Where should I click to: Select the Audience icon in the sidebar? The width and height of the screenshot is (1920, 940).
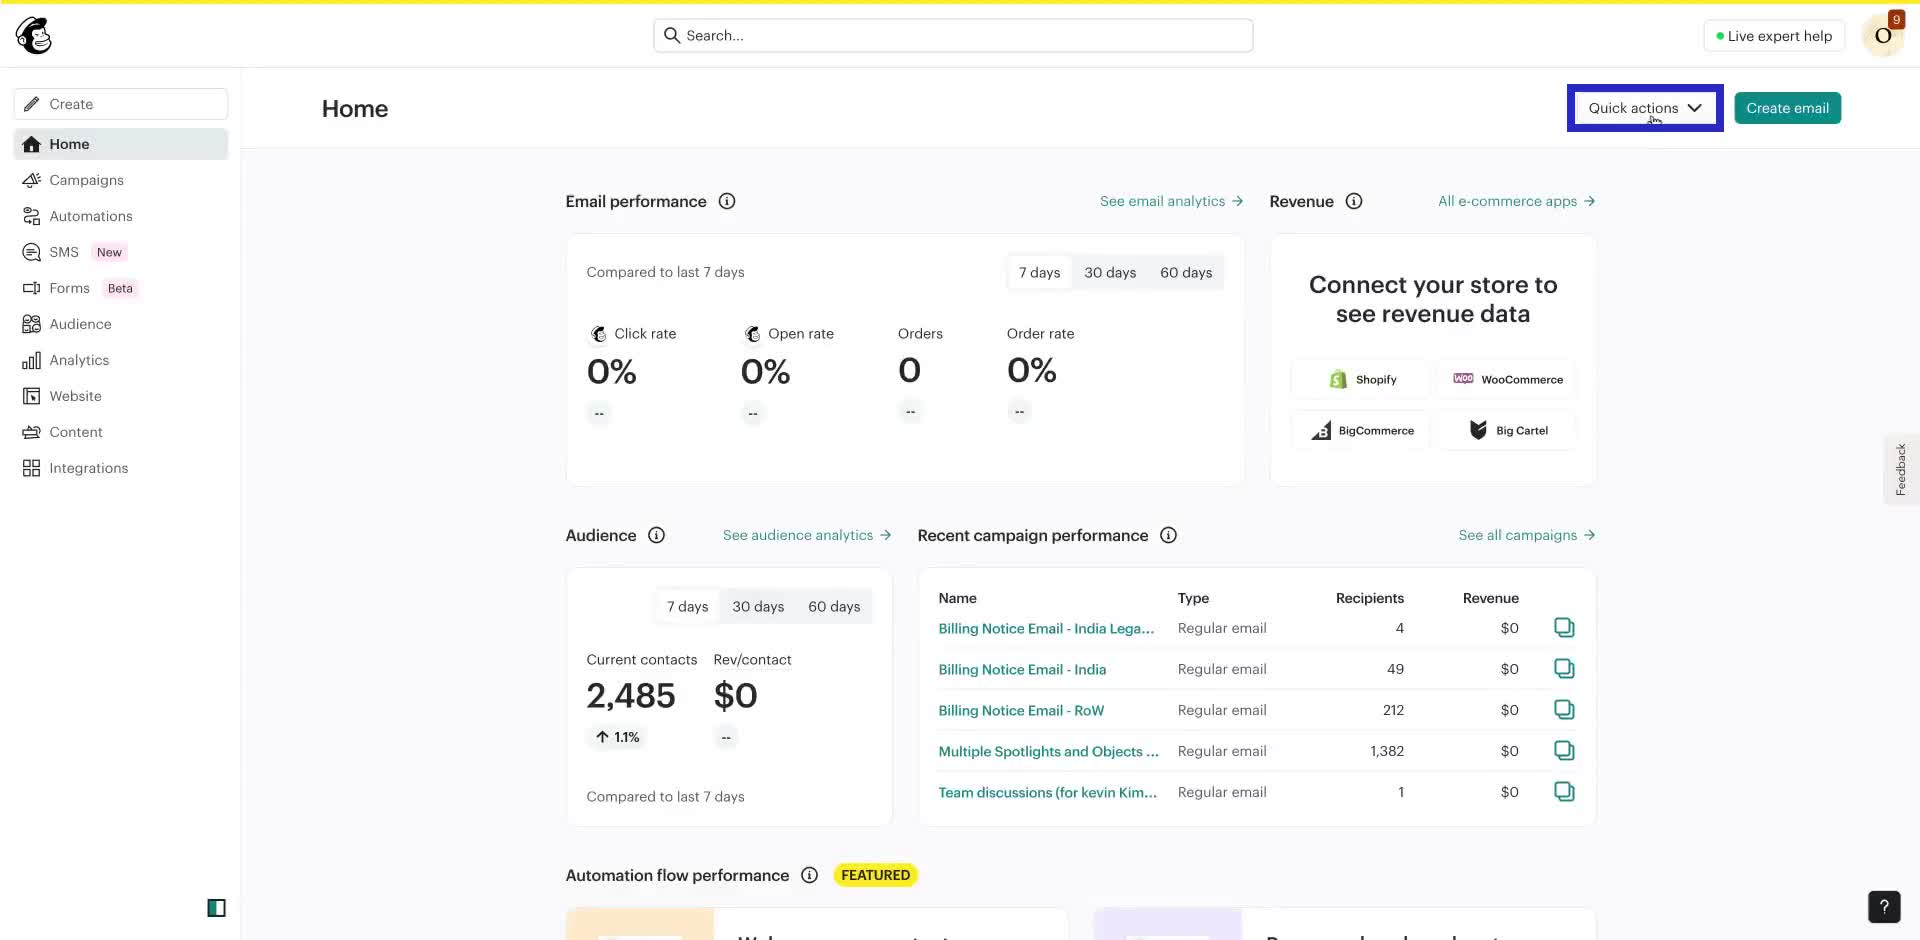(x=32, y=324)
